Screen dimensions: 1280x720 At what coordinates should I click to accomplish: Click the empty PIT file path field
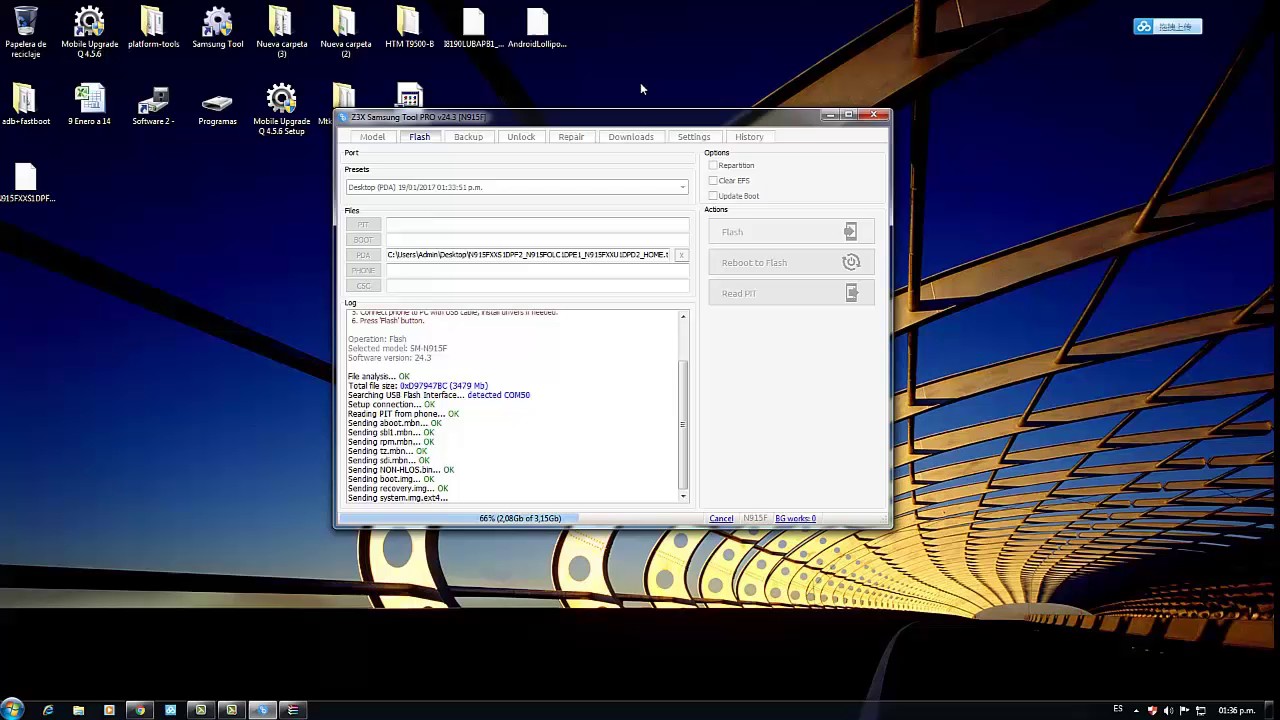click(537, 224)
